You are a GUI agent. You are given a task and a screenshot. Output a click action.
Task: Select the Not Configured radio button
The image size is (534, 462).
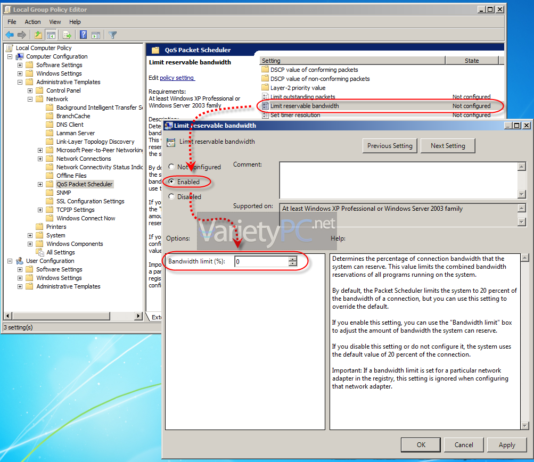[x=171, y=167]
